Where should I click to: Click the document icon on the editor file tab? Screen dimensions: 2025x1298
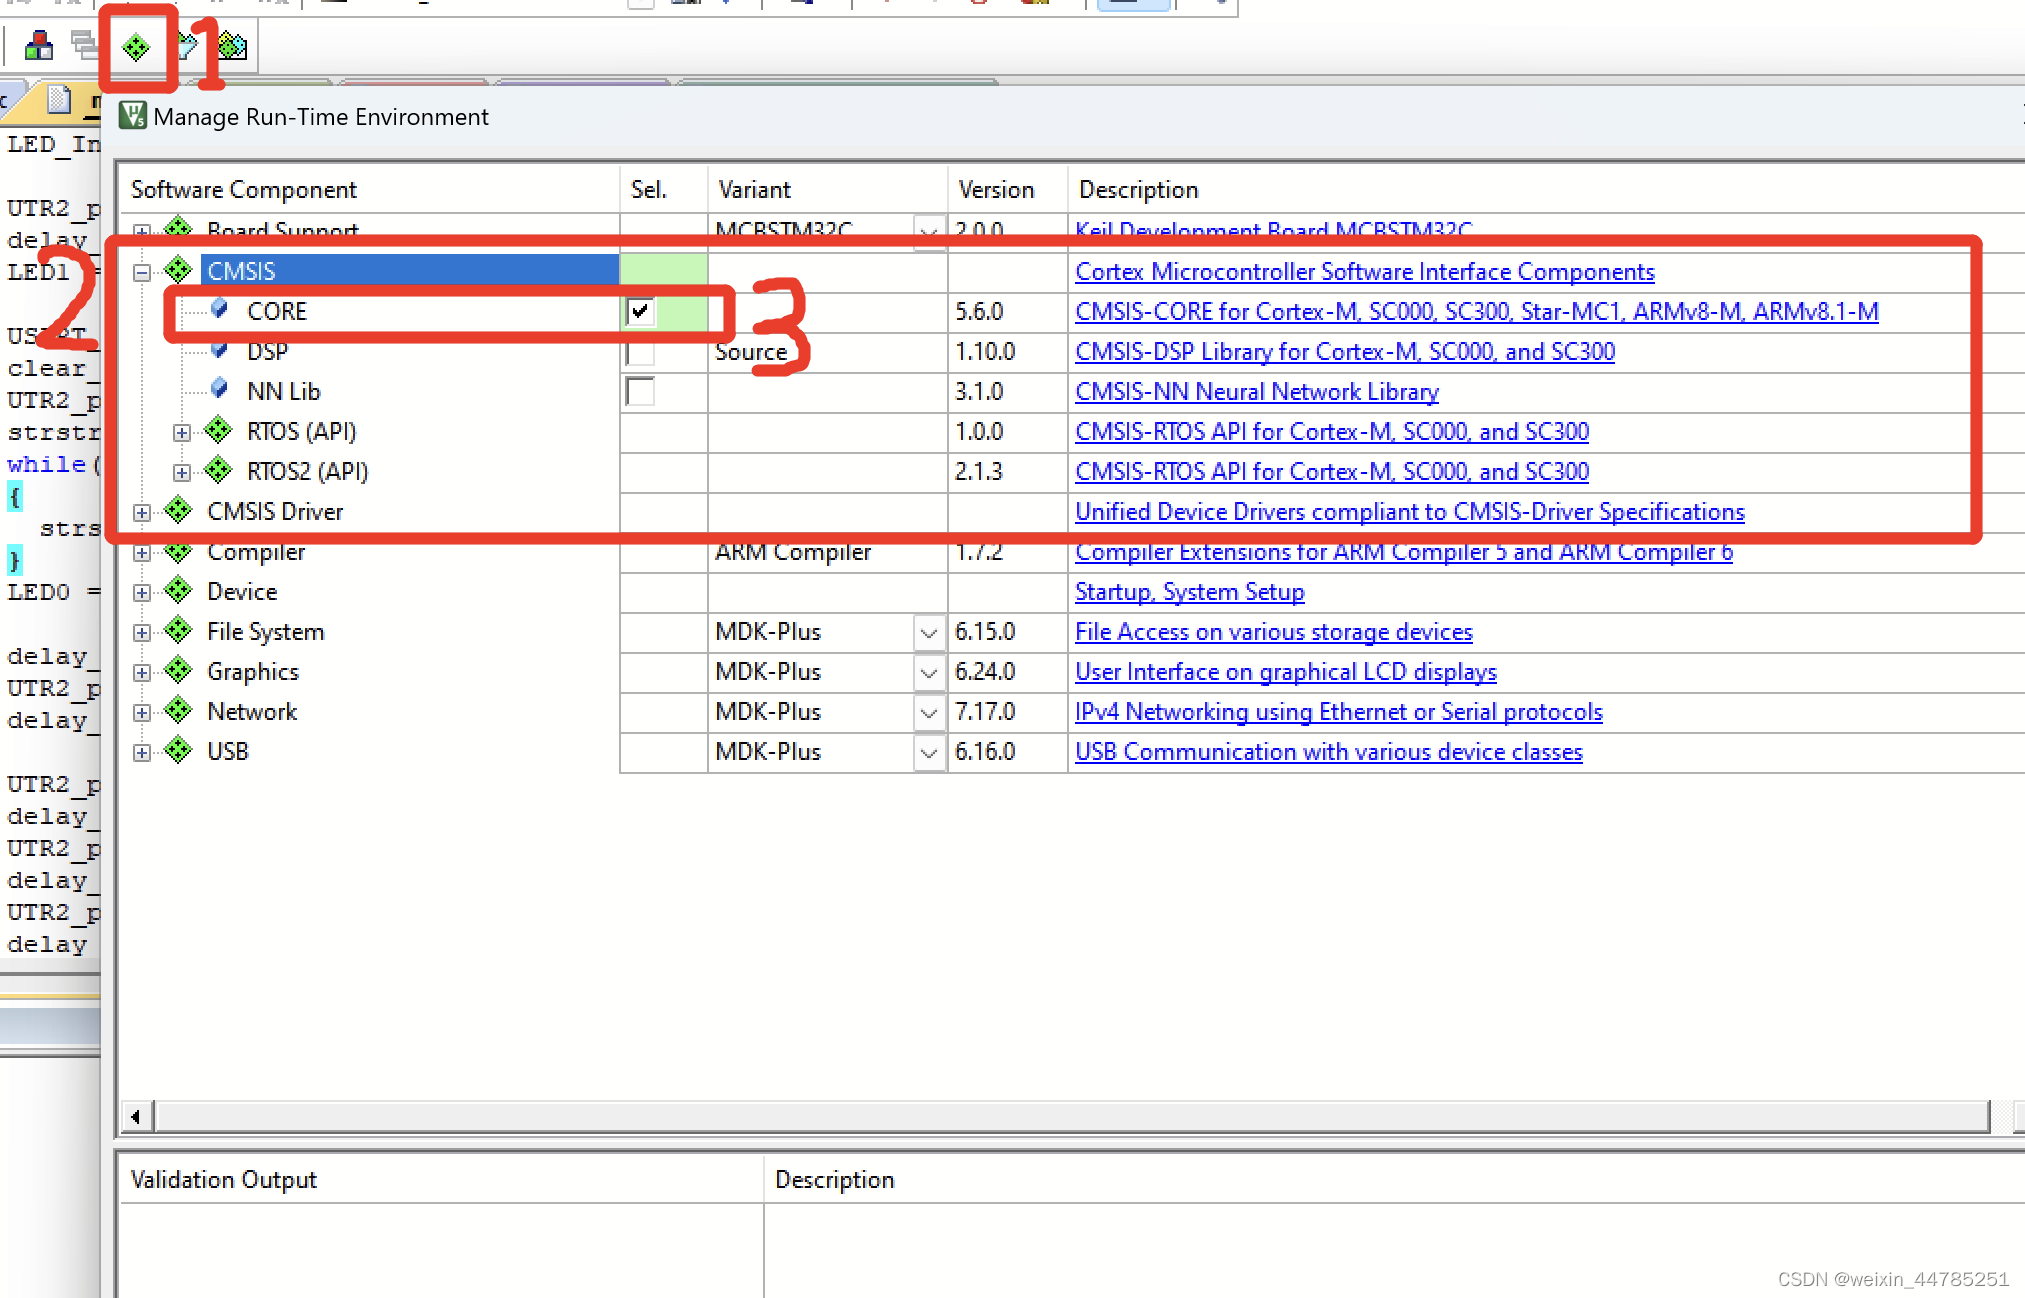(x=59, y=100)
